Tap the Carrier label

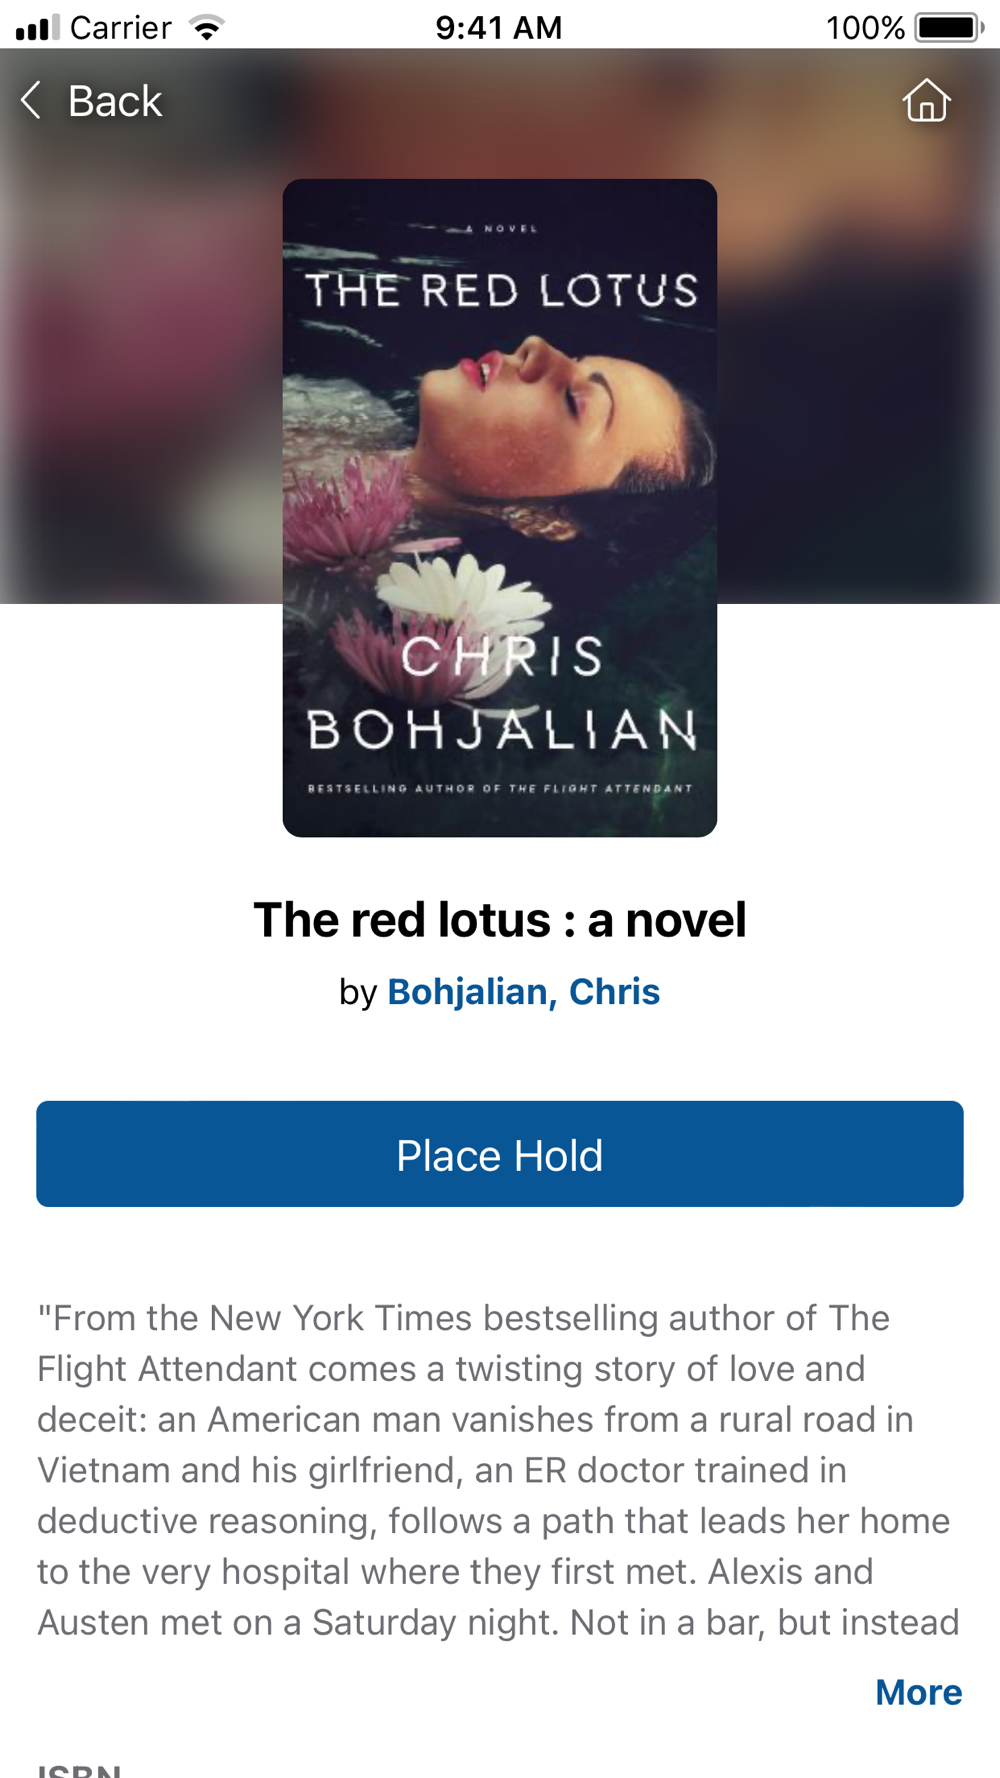coord(121,27)
